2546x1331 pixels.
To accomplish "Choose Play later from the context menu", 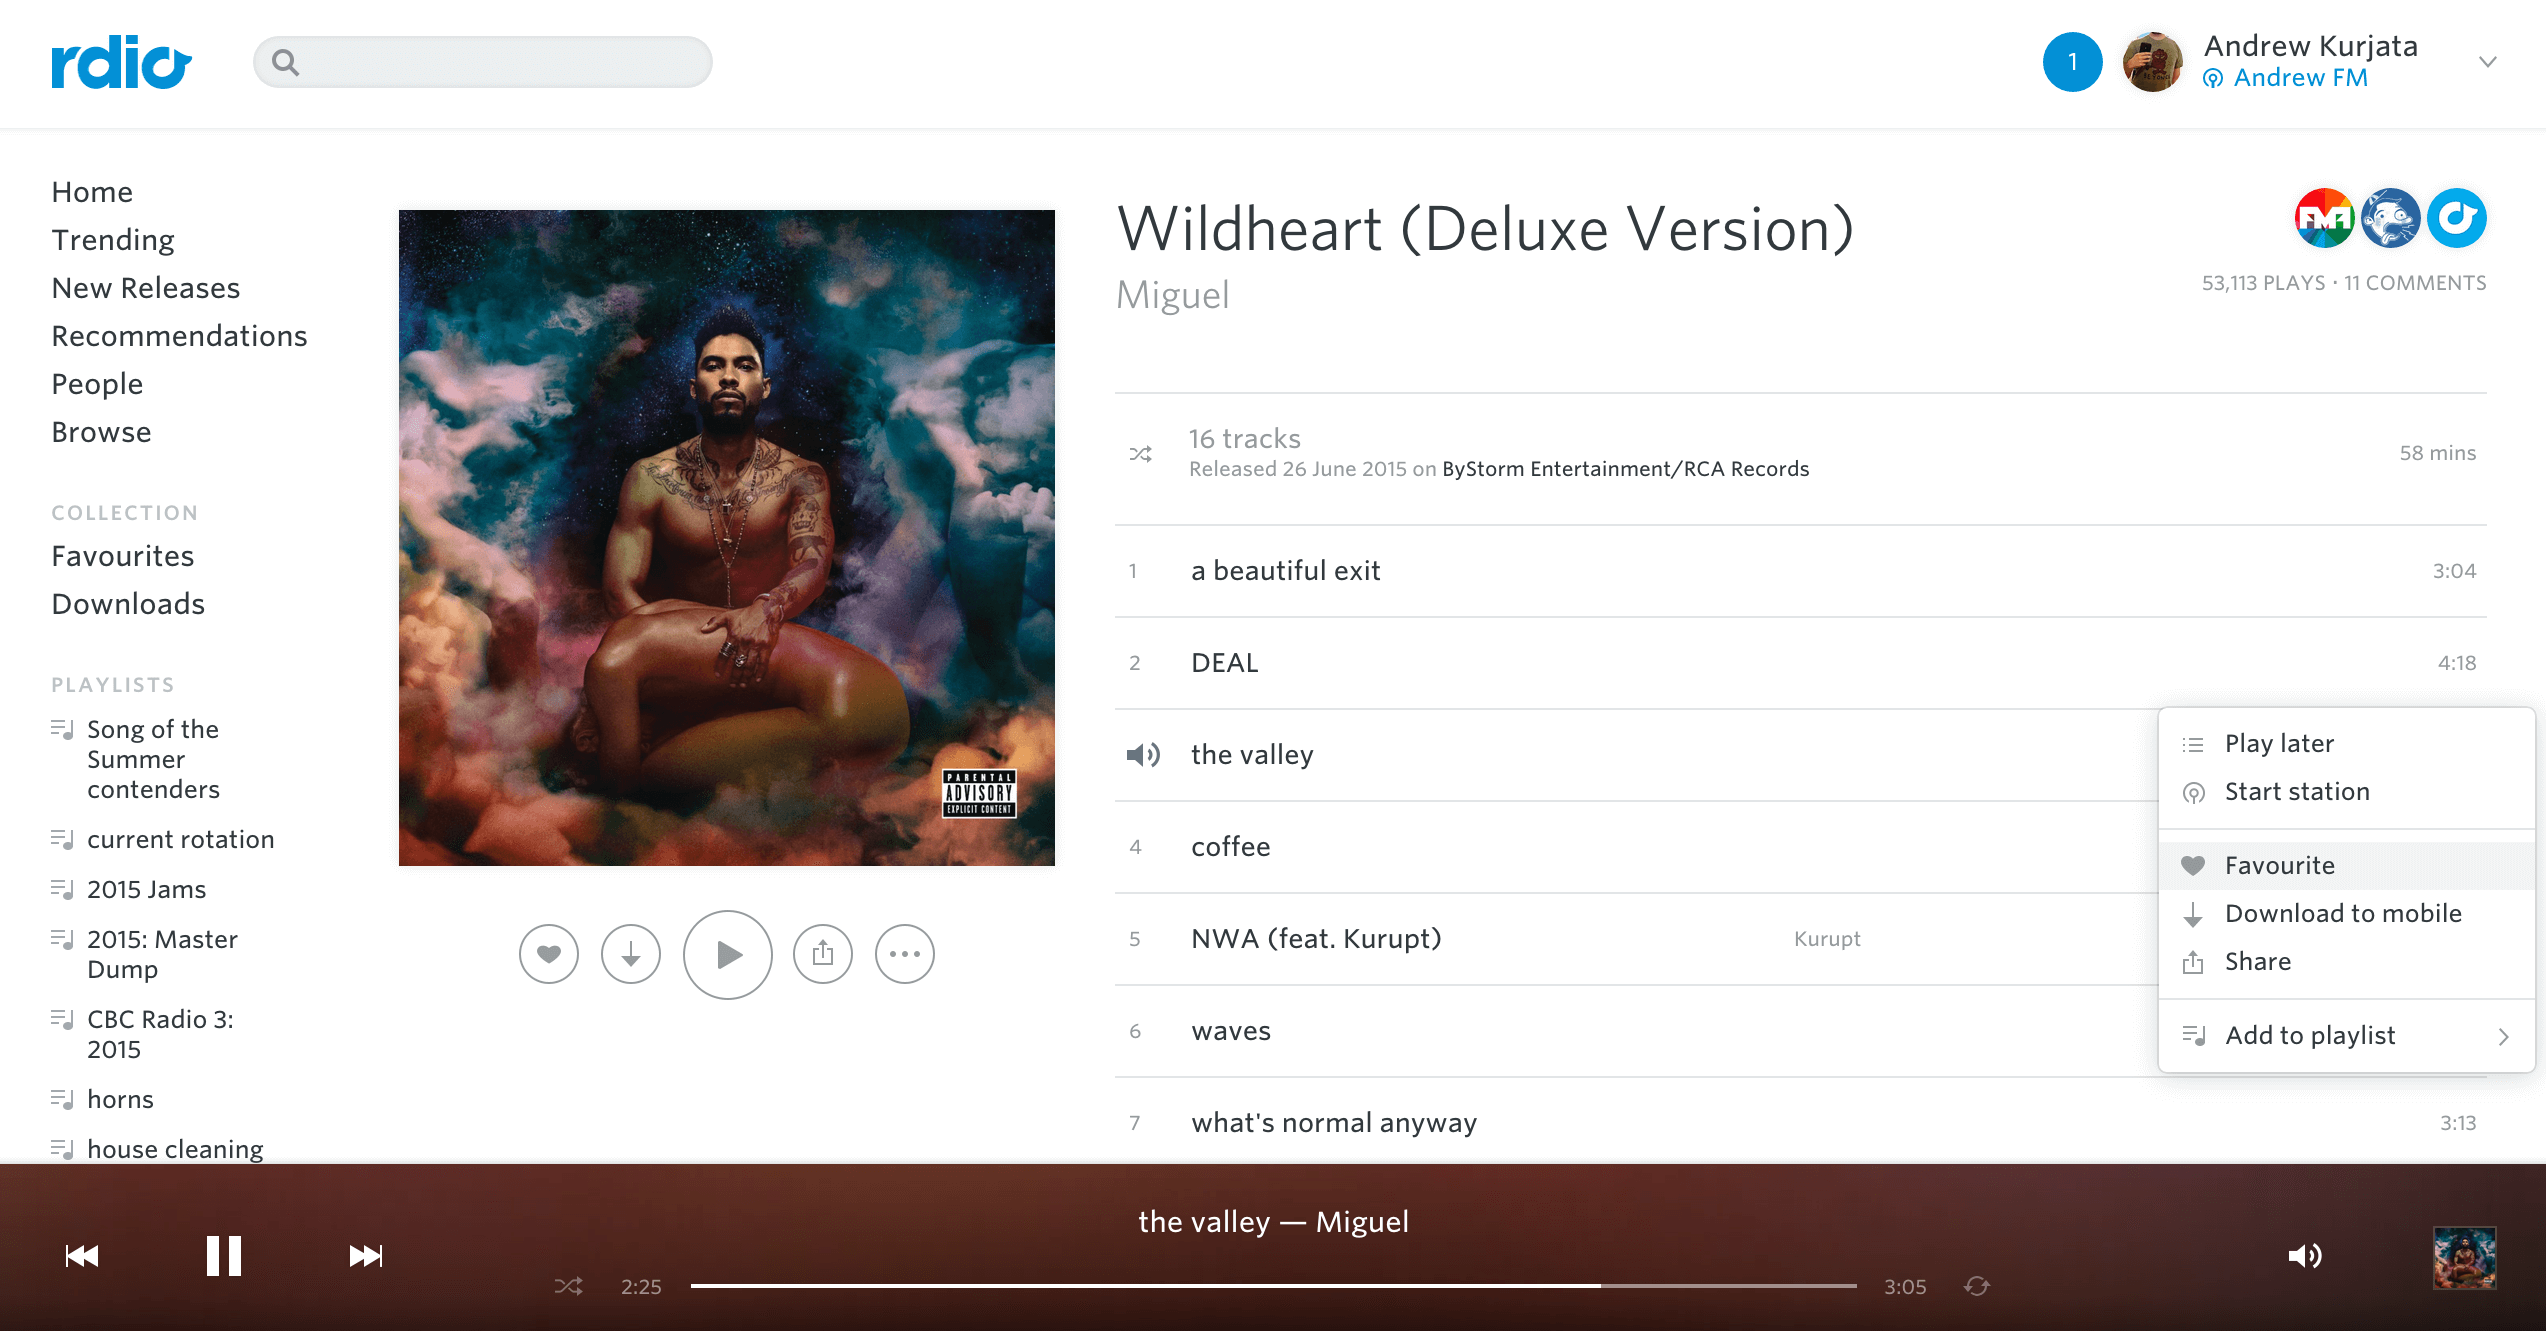I will pos(2347,744).
